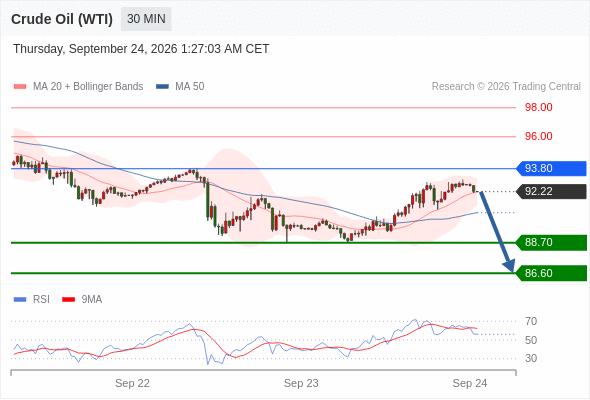Click the 96.00 resistance level label
Image resolution: width=590 pixels, height=400 pixels.
[538, 136]
